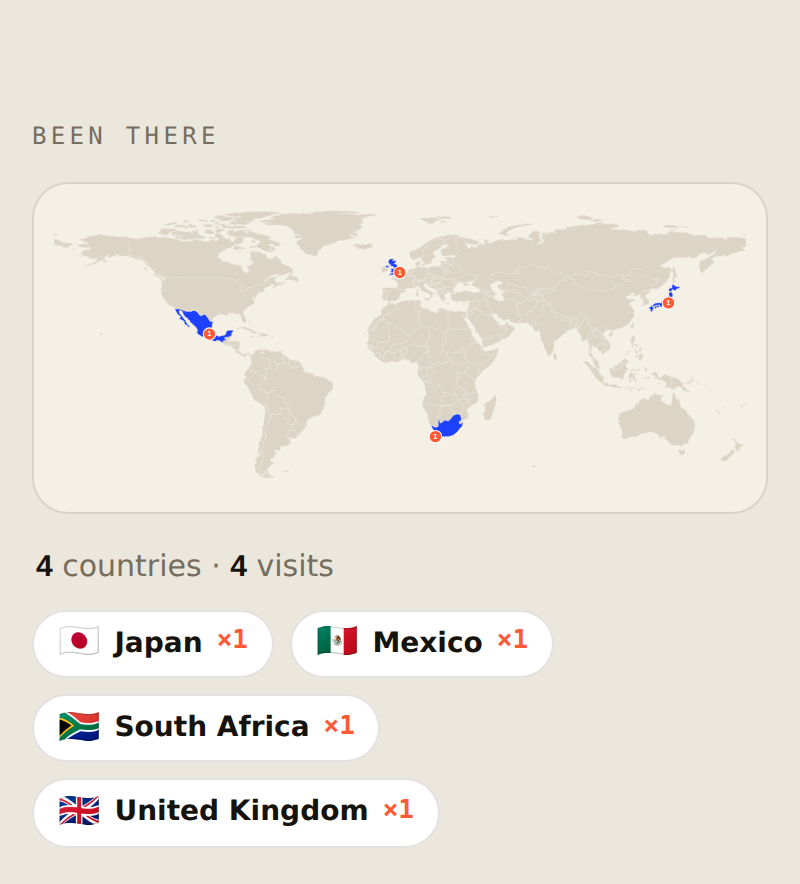Click the highlighted Mexico region on map
800x884 pixels.
tap(195, 321)
